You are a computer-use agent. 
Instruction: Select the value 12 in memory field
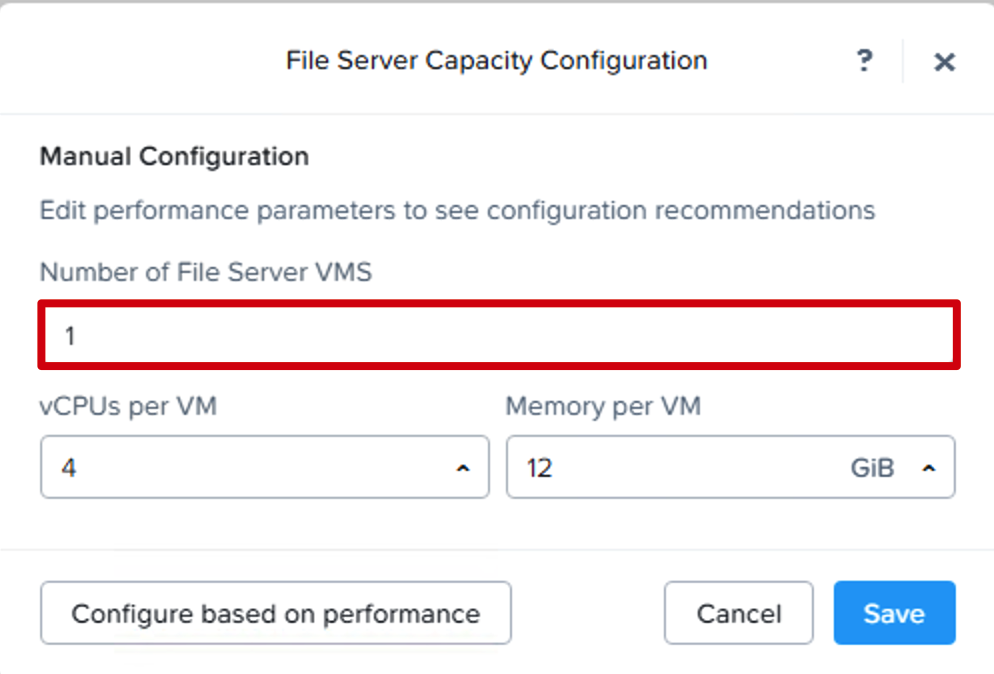tap(539, 468)
